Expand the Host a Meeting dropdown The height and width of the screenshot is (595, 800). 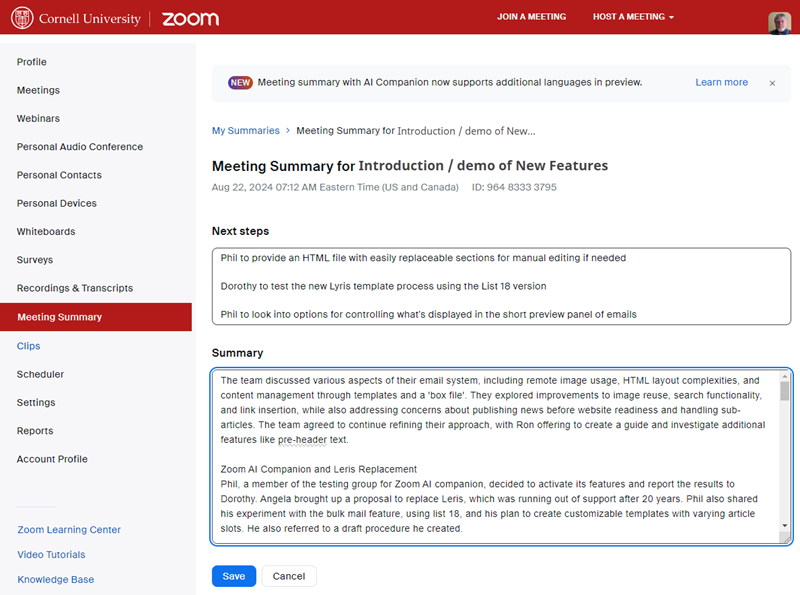tap(633, 17)
